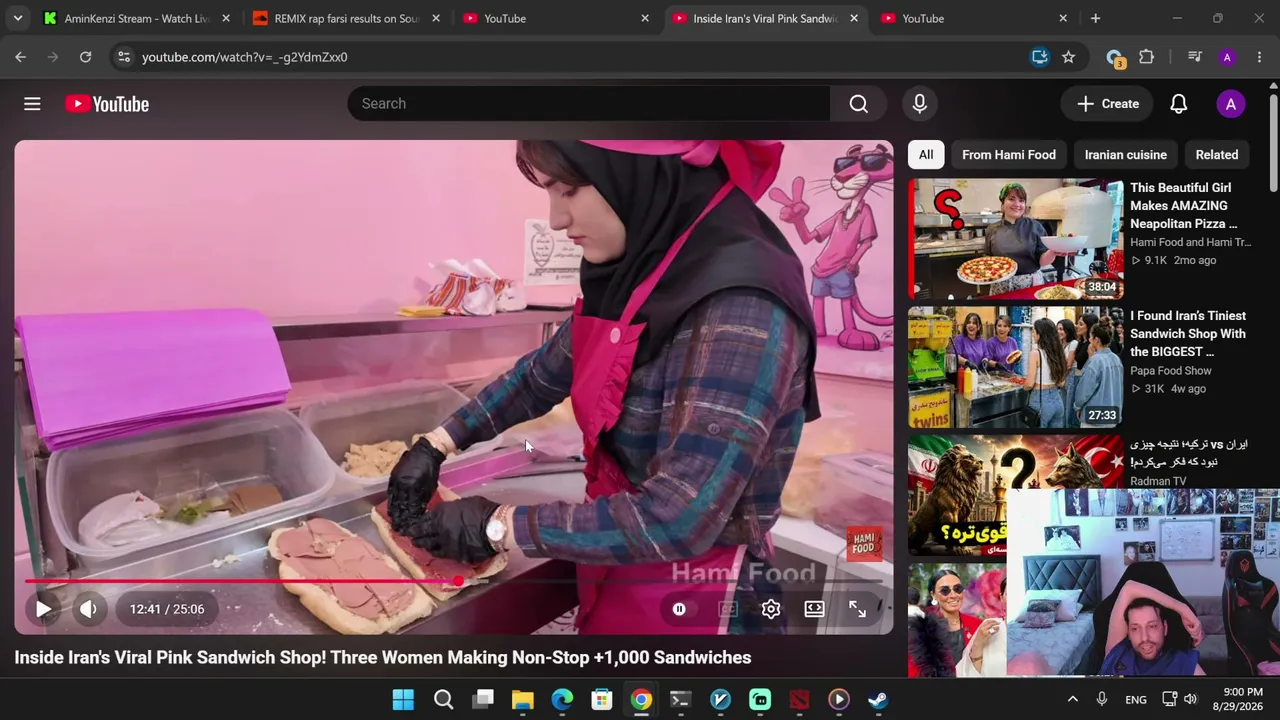Open 'I Found Iran's Tiniest Sandwich Shop' title
Image resolution: width=1280 pixels, height=720 pixels.
pos(1188,334)
